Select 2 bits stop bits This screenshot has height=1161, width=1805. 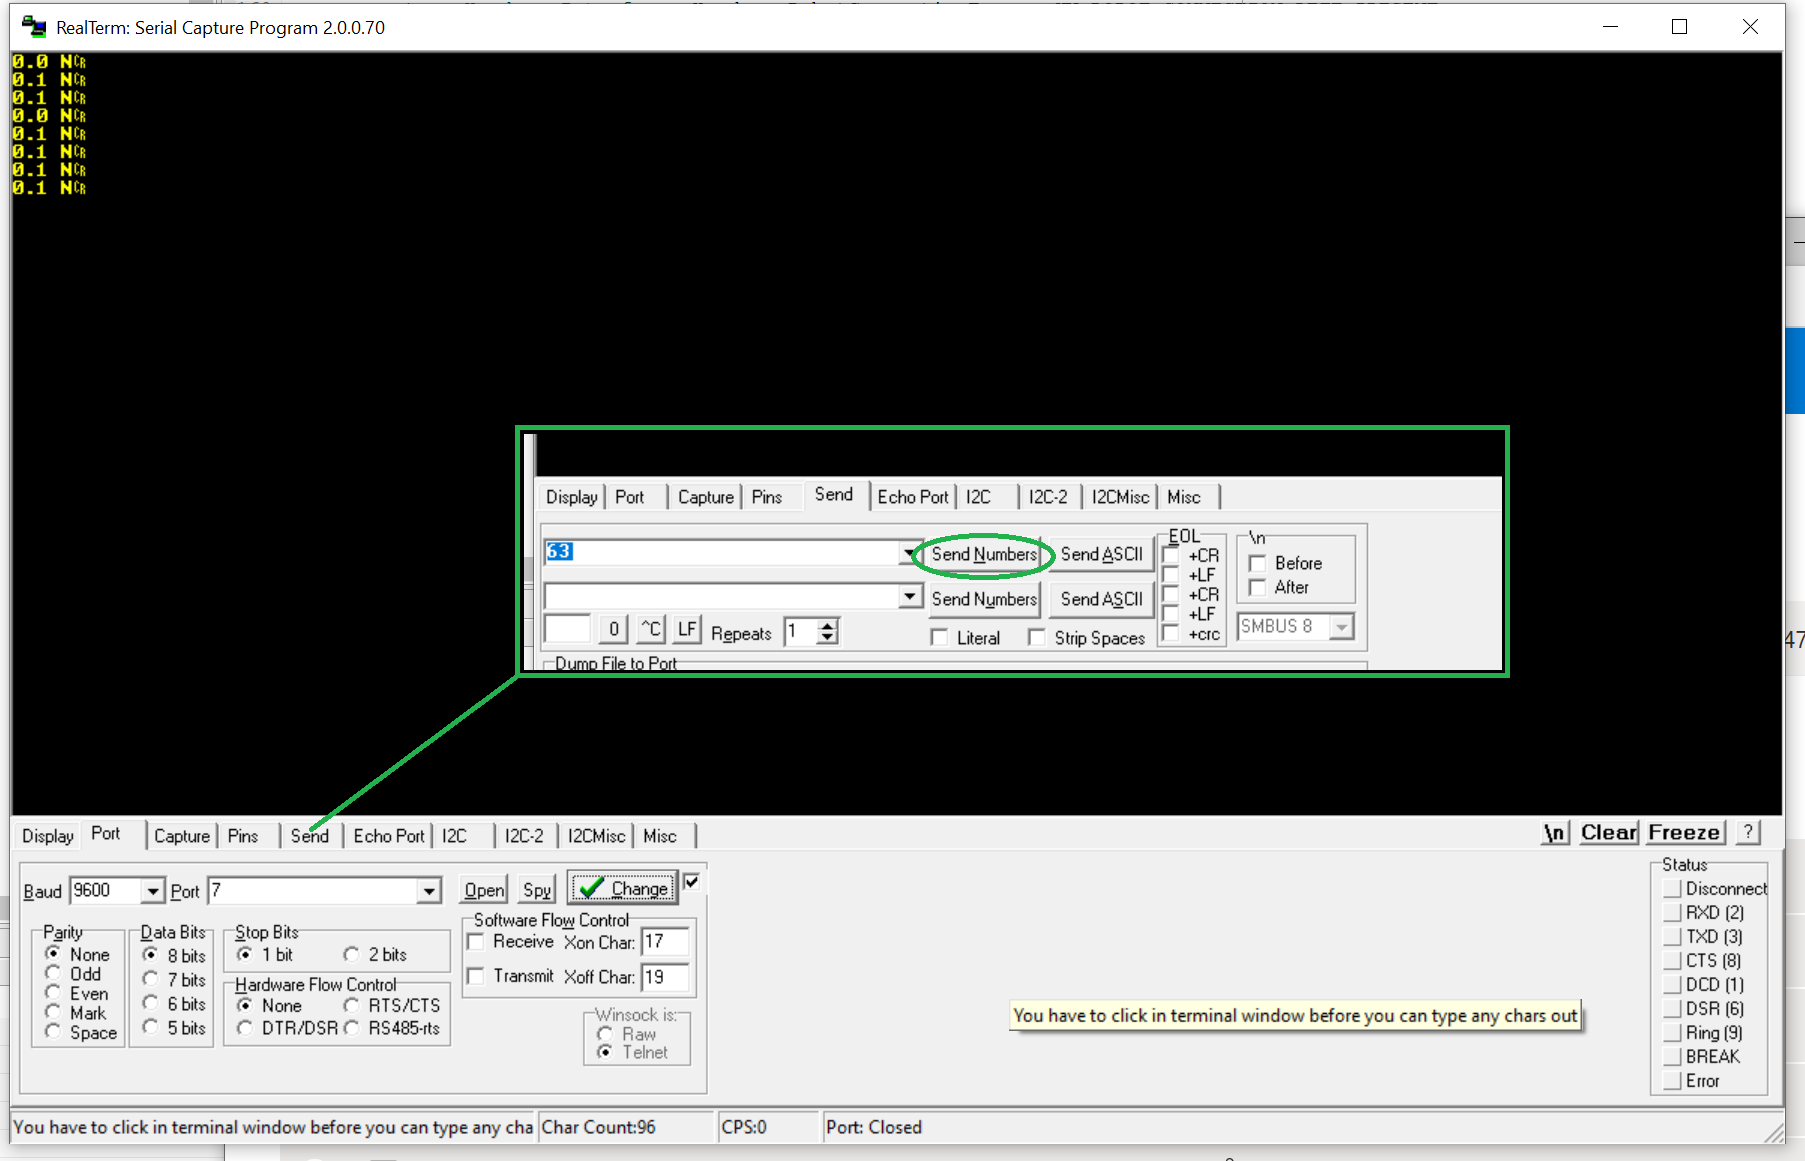coord(352,954)
